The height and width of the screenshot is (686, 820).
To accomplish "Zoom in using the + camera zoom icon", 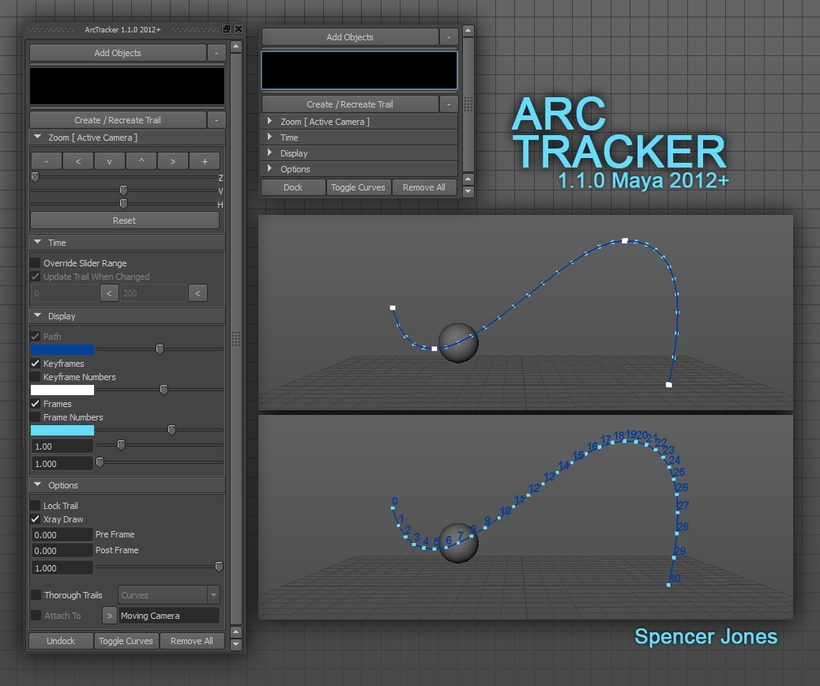I will tap(204, 161).
